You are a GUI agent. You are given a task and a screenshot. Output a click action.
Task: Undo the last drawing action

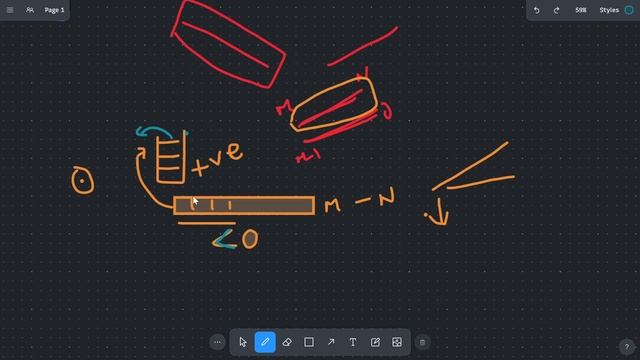tap(536, 10)
